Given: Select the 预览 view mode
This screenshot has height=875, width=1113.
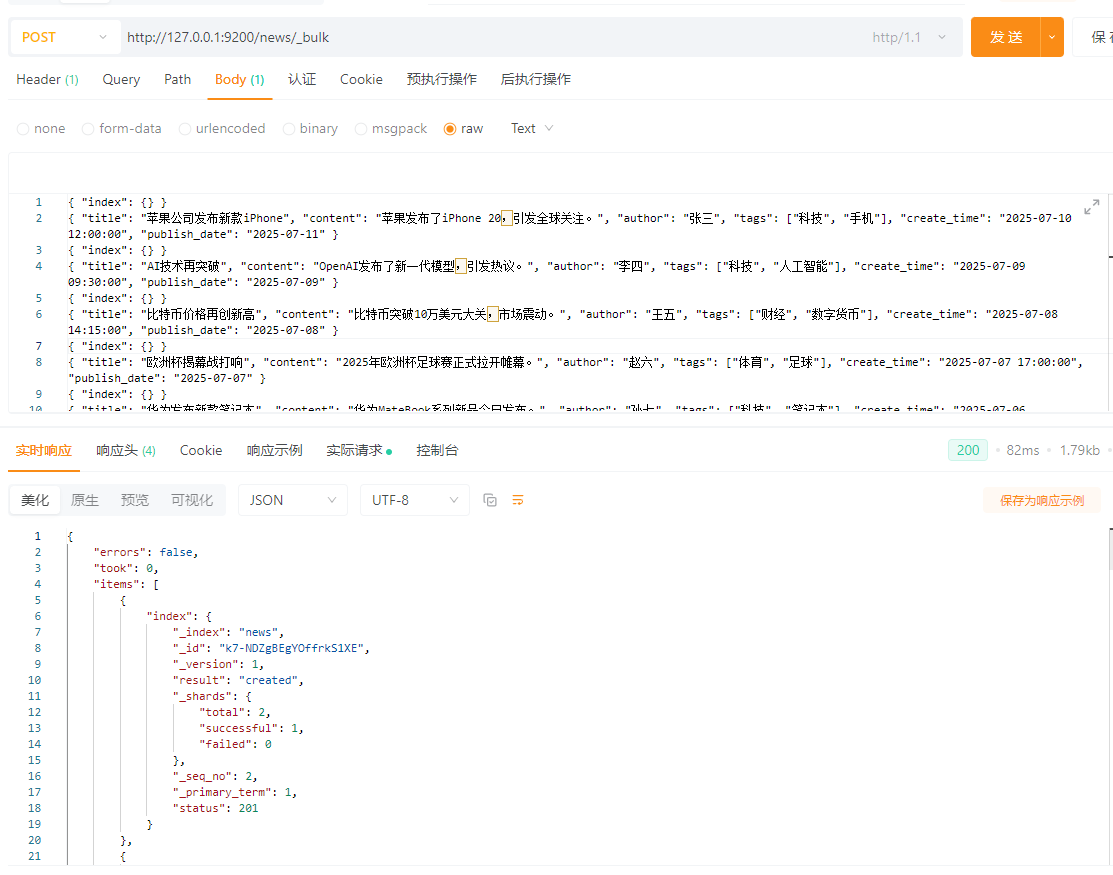Looking at the screenshot, I should tap(135, 500).
